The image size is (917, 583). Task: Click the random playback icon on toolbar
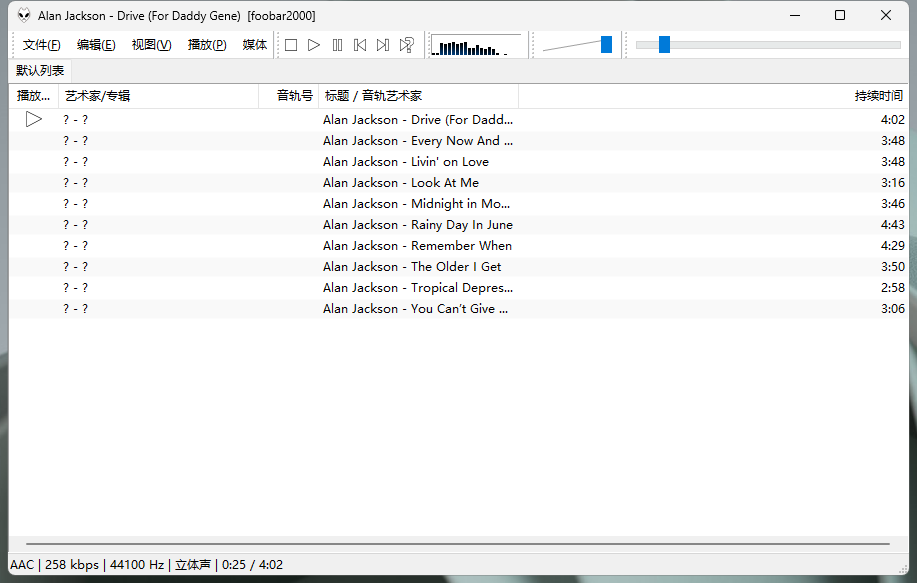coord(406,44)
